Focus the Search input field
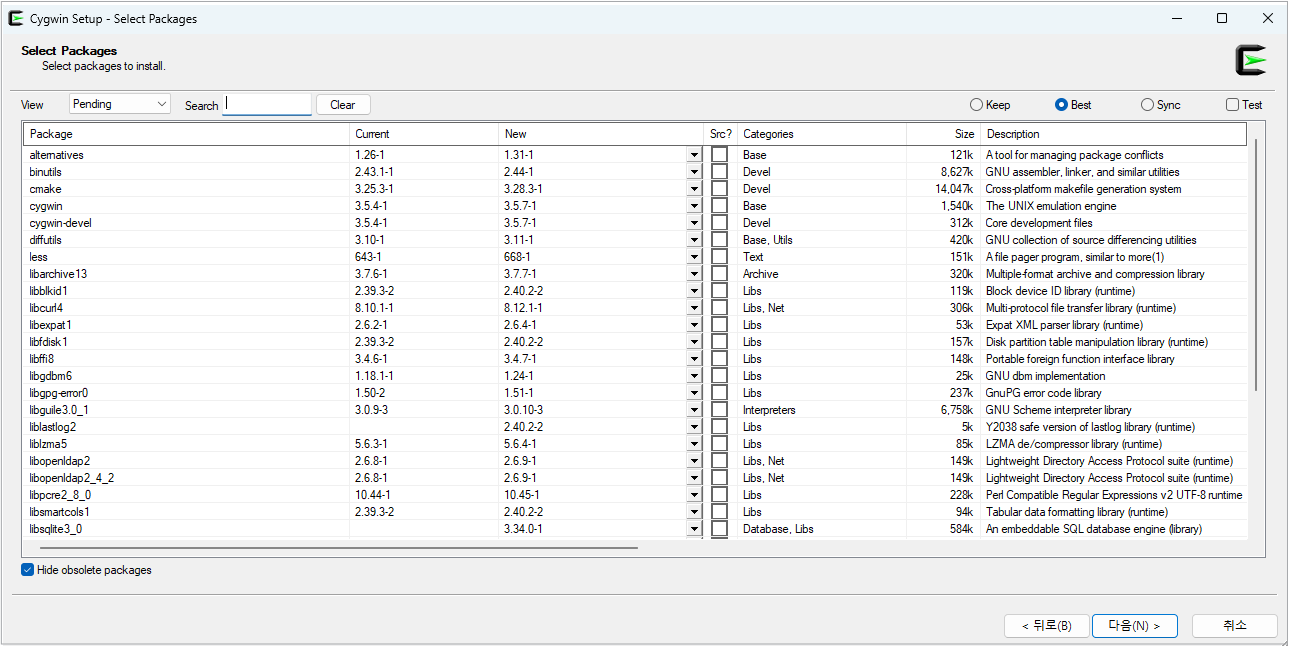Viewport: 1289px width, 646px height. point(267,104)
